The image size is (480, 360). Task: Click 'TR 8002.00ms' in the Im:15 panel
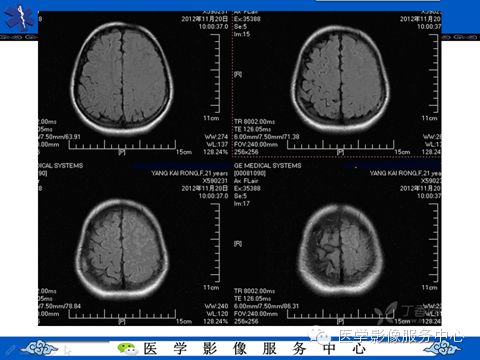[254, 121]
